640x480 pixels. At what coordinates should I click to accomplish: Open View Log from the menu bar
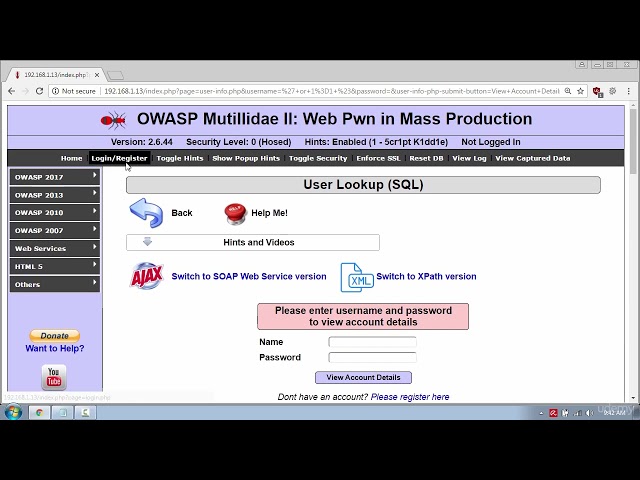(469, 158)
